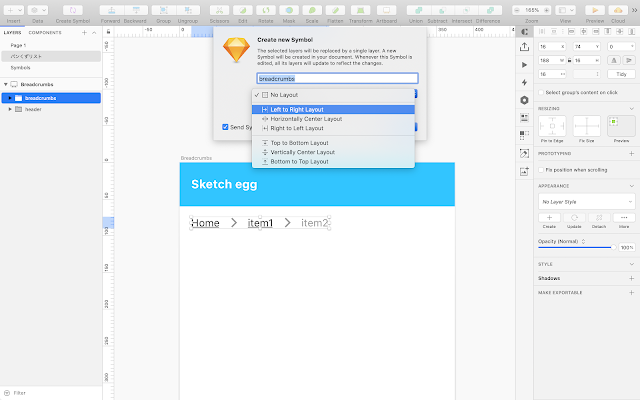
Task: Choose Bottom to Top Layout
Action: click(x=333, y=162)
